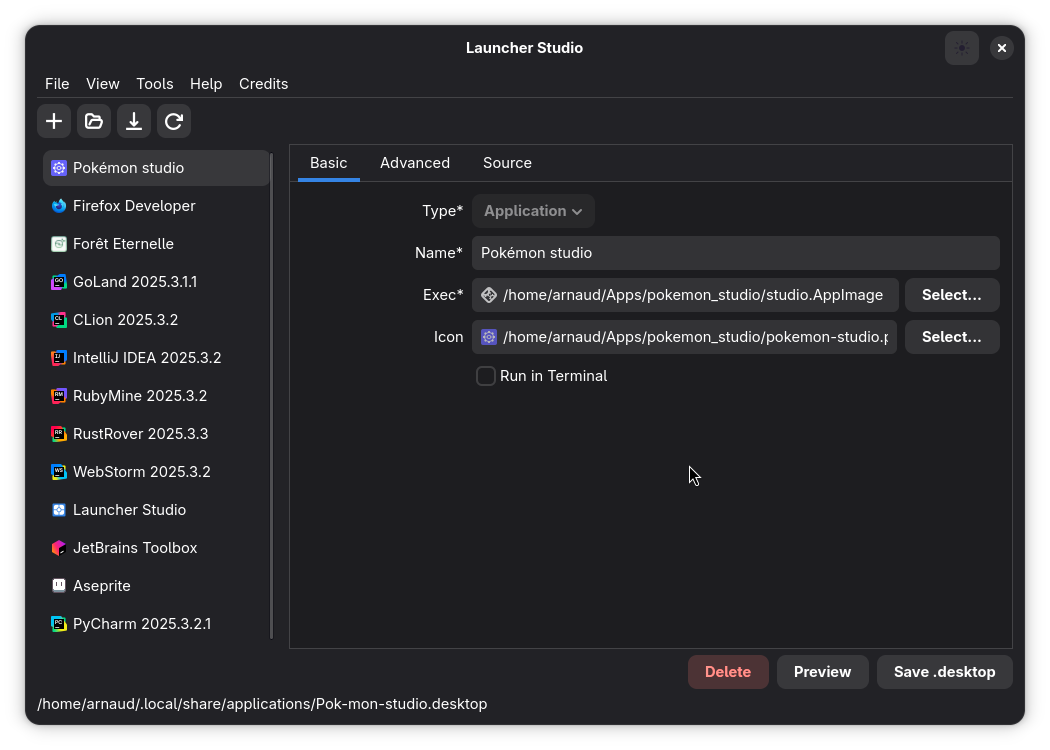Enable the Run in Terminal checkbox
This screenshot has height=750, width=1050.
pos(485,375)
